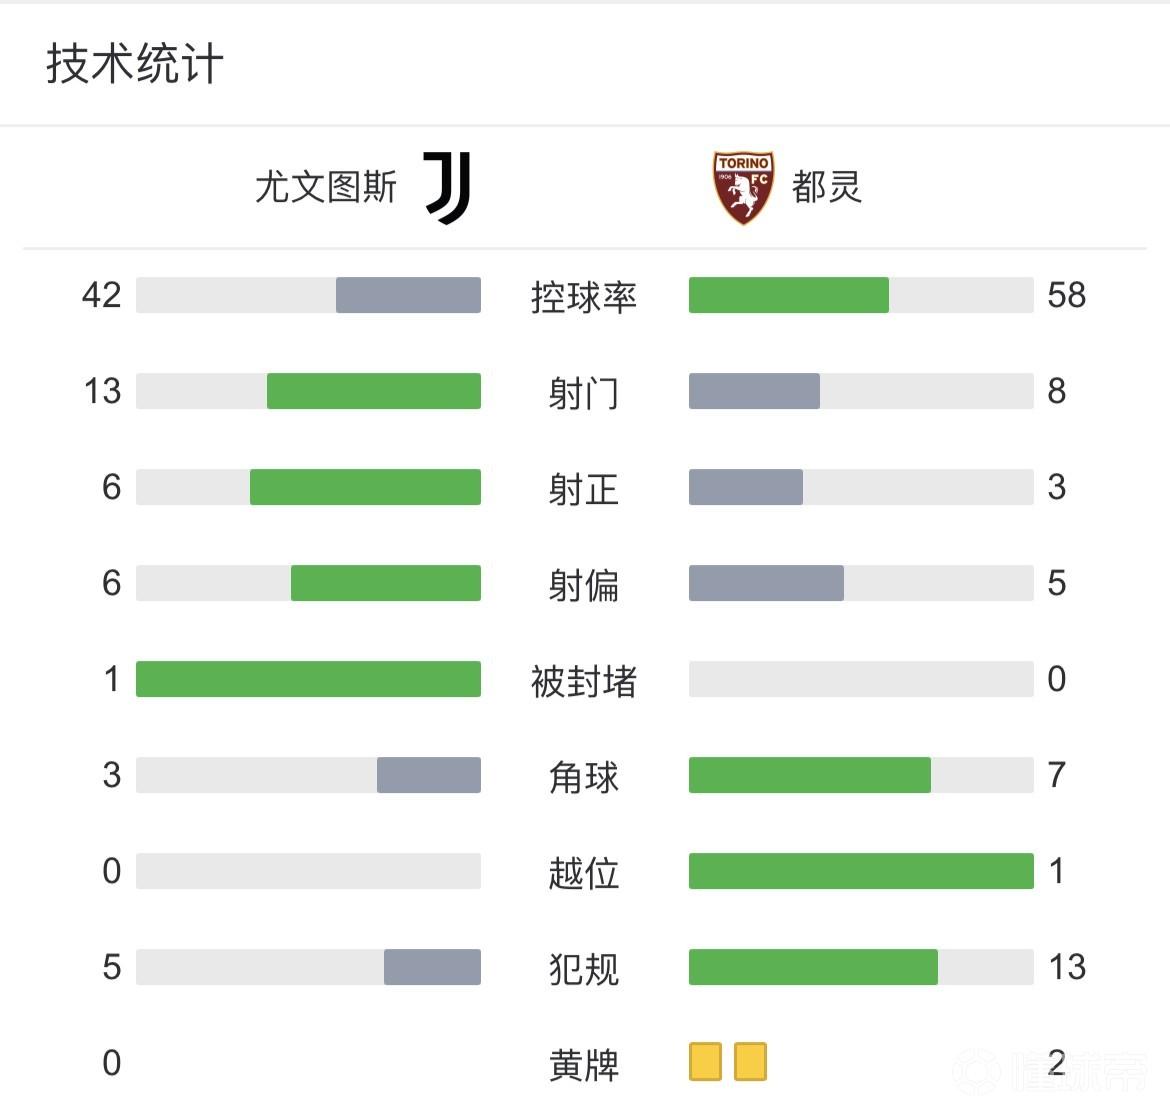Select the 控球率 stat label

tap(584, 297)
